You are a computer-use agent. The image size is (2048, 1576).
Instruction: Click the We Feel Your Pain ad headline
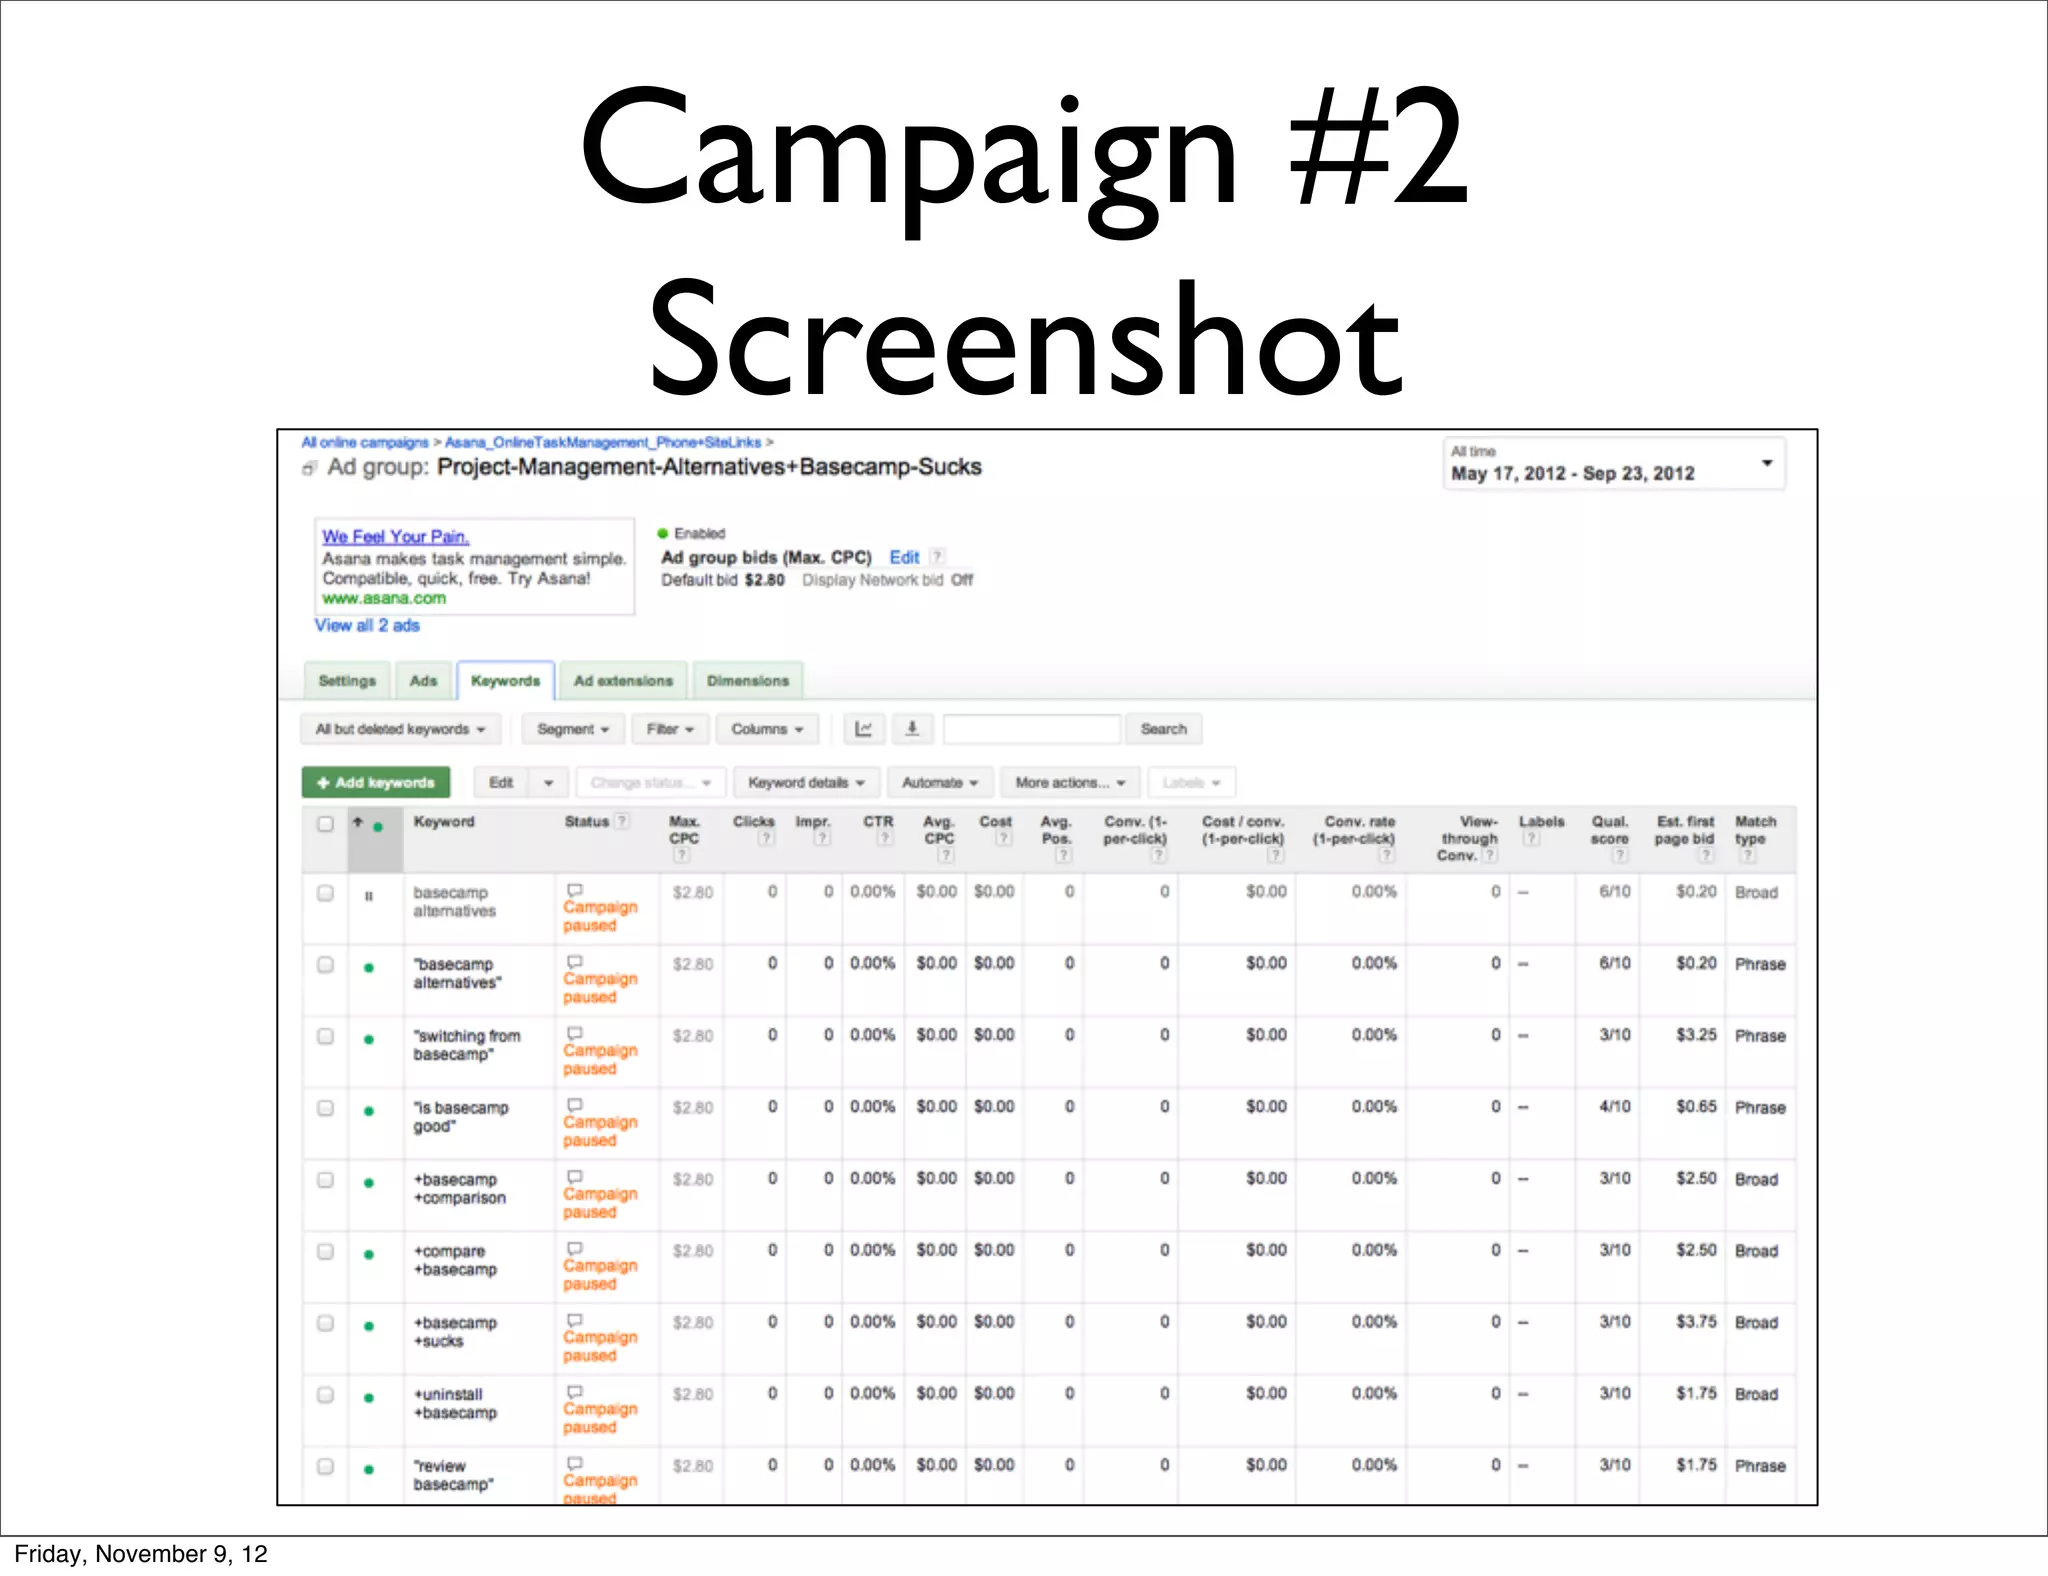(395, 537)
